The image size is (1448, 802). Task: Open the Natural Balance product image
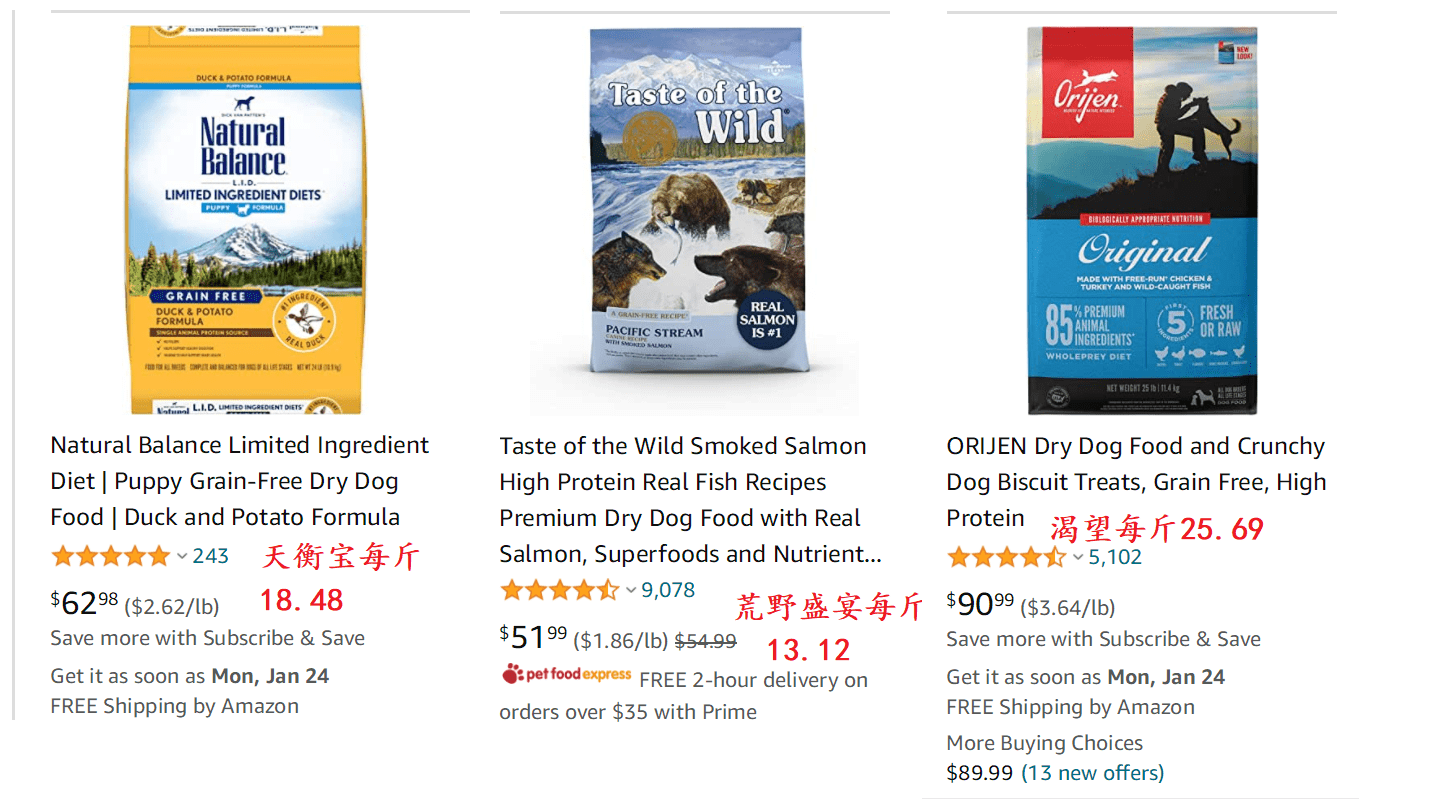(x=245, y=220)
